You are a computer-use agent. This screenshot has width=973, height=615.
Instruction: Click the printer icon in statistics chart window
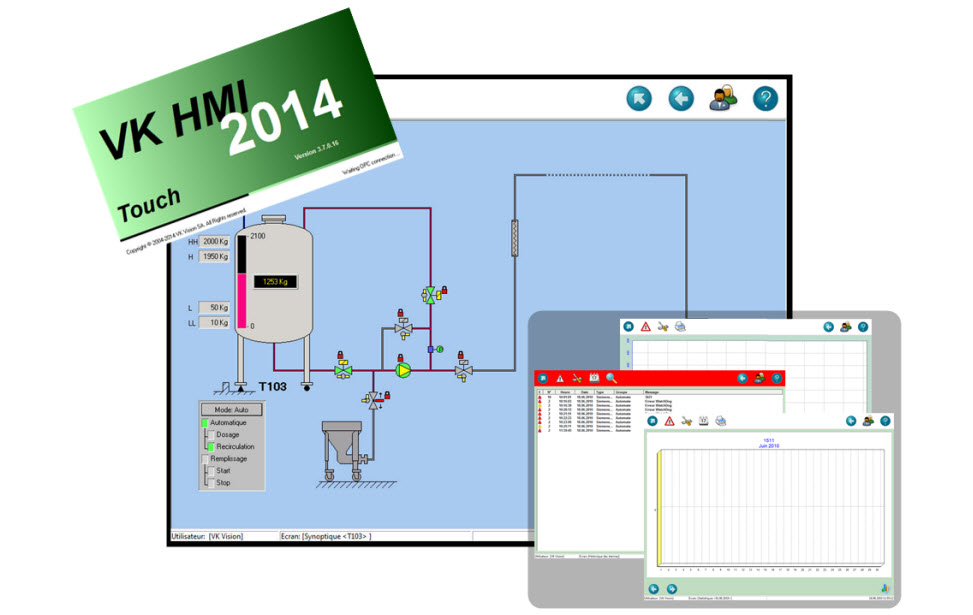(x=720, y=421)
